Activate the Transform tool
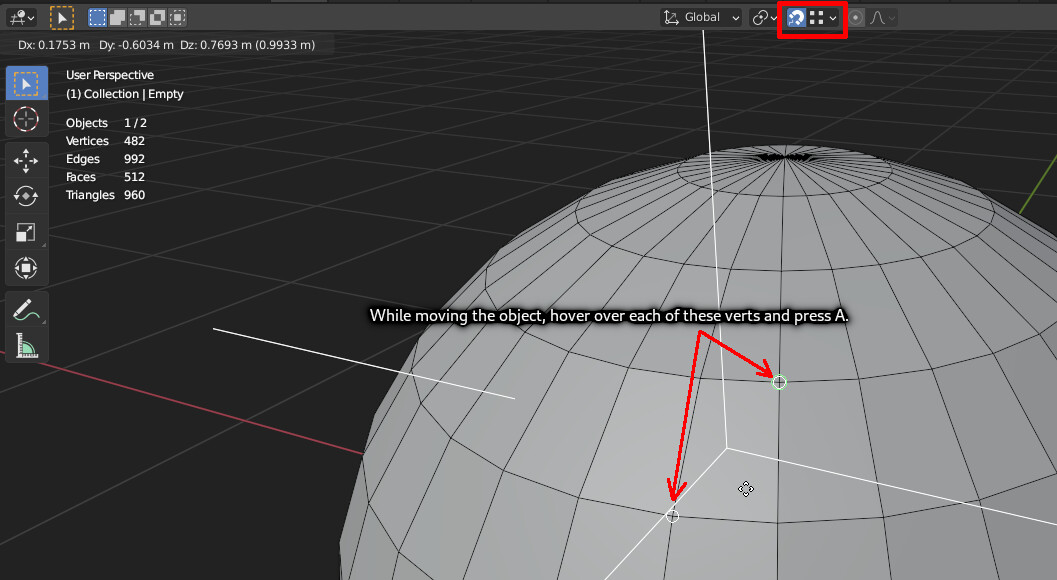This screenshot has height=580, width=1057. (27, 268)
